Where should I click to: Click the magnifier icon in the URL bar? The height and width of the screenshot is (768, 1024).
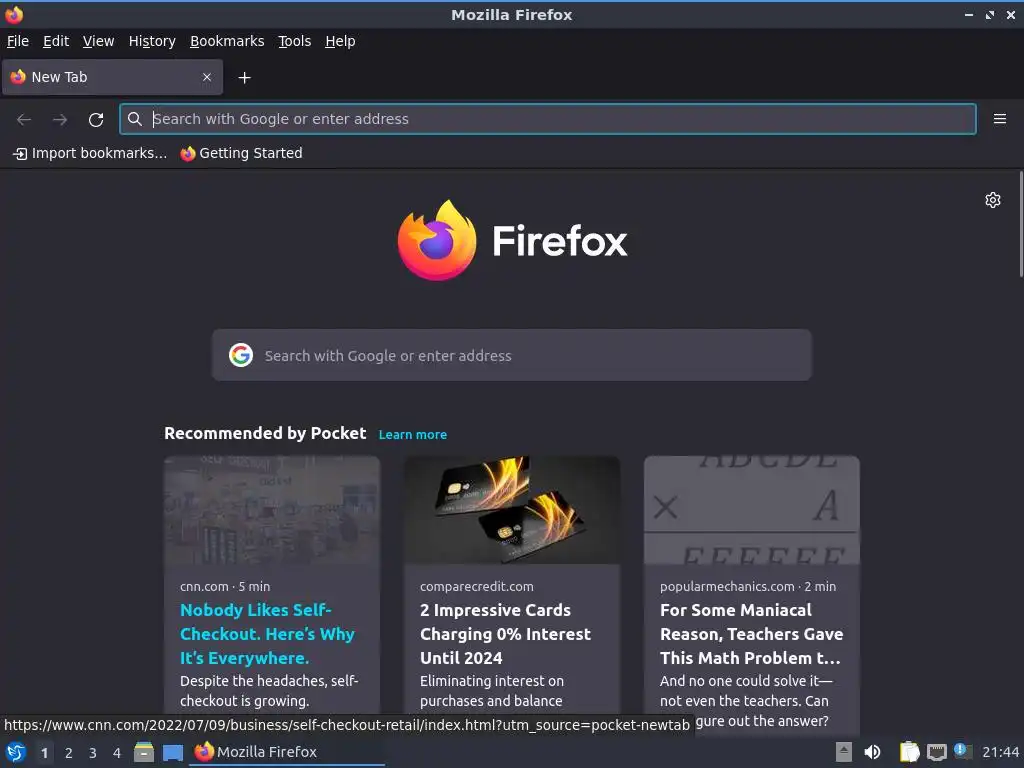pyautogui.click(x=135, y=119)
